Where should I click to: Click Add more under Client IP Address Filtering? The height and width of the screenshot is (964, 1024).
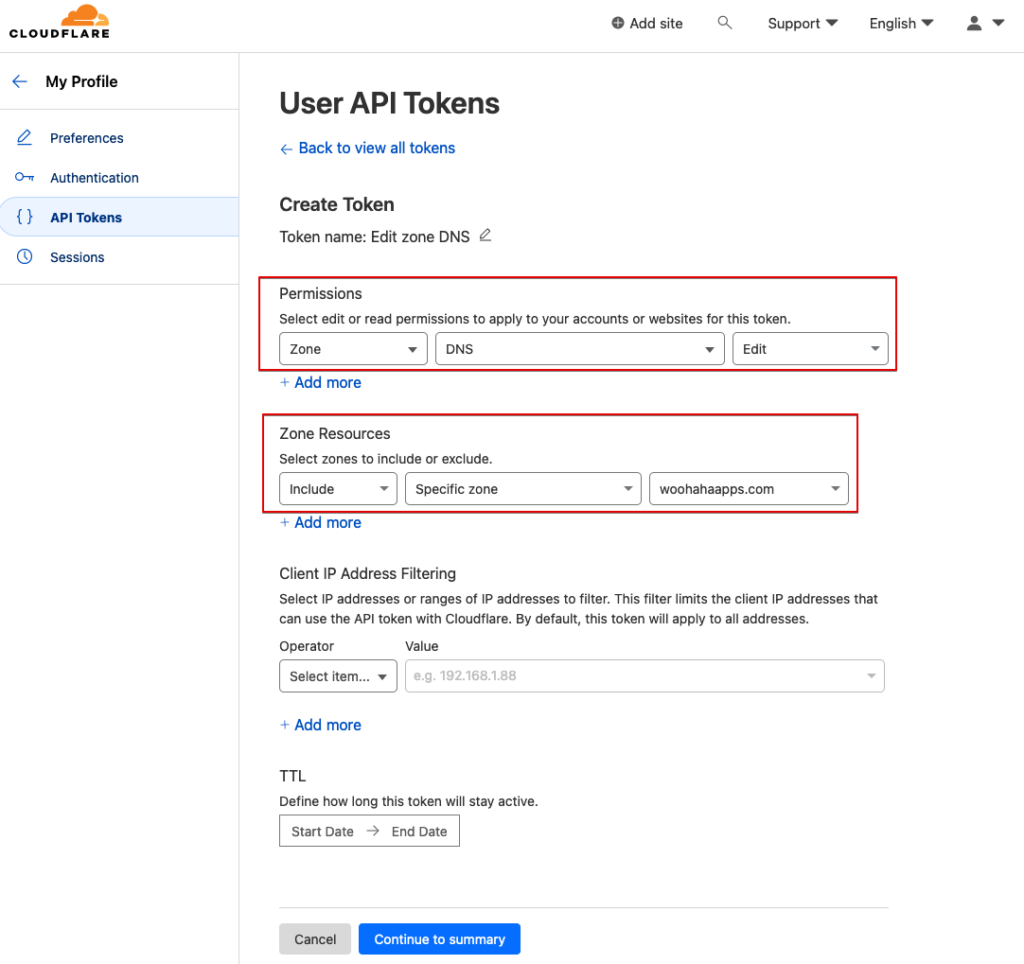(321, 725)
